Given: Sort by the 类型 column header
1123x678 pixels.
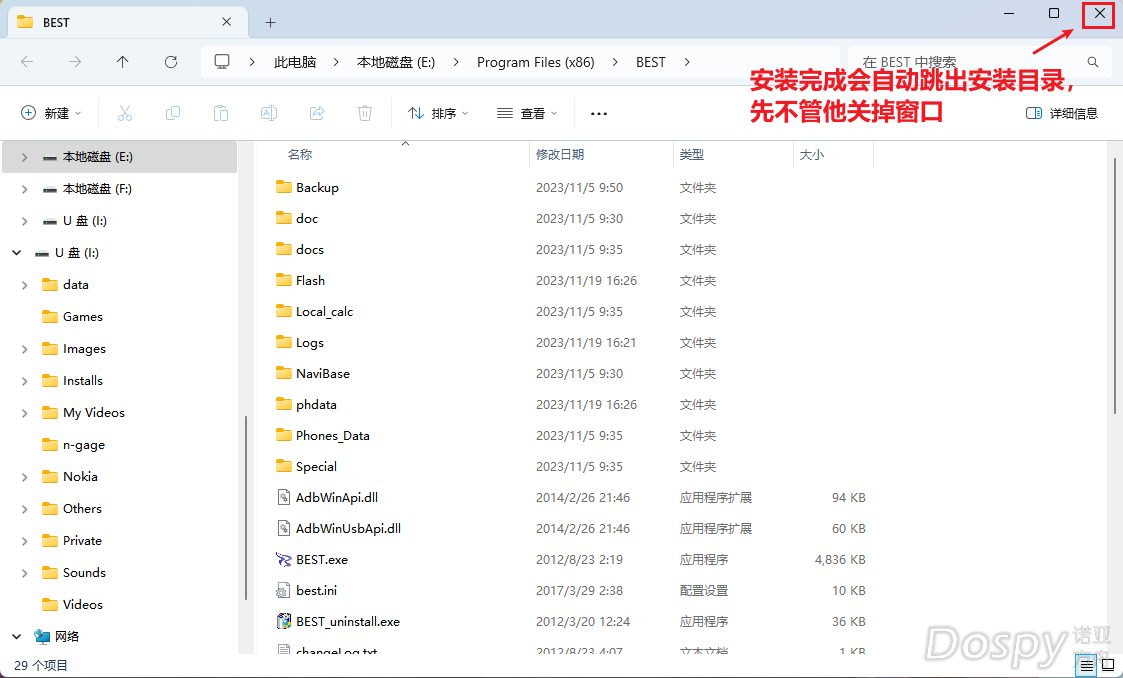Looking at the screenshot, I should pos(692,155).
